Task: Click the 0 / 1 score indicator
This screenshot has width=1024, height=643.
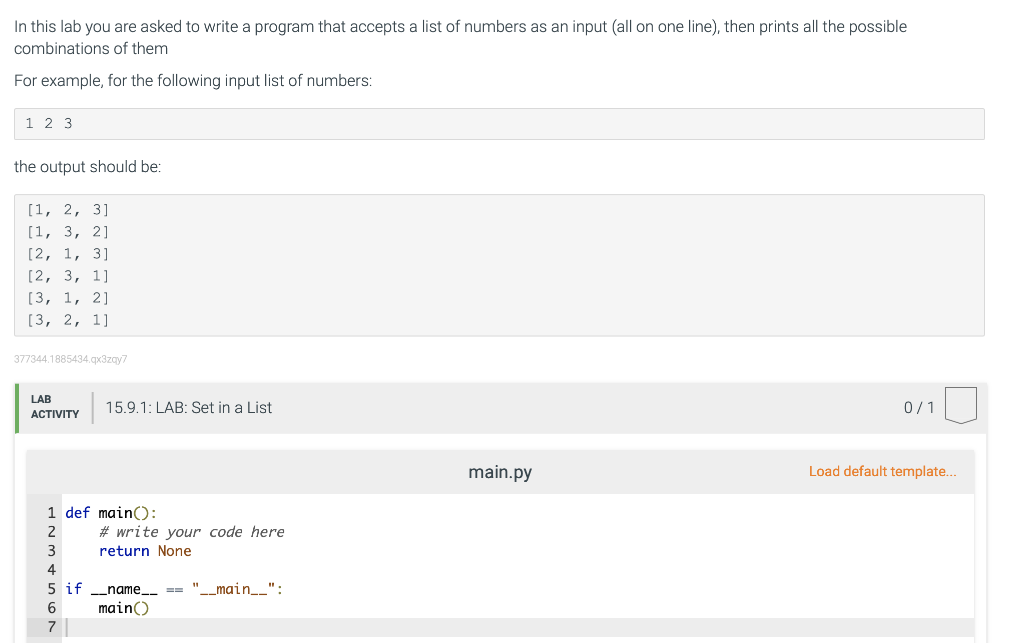Action: pos(919,407)
